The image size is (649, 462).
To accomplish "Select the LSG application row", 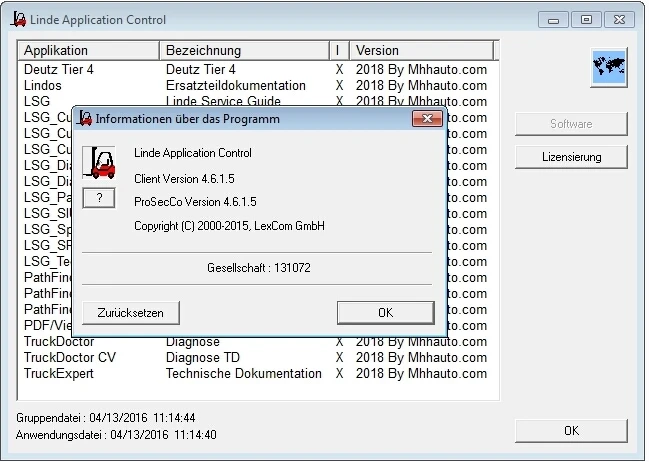I will 258,101.
